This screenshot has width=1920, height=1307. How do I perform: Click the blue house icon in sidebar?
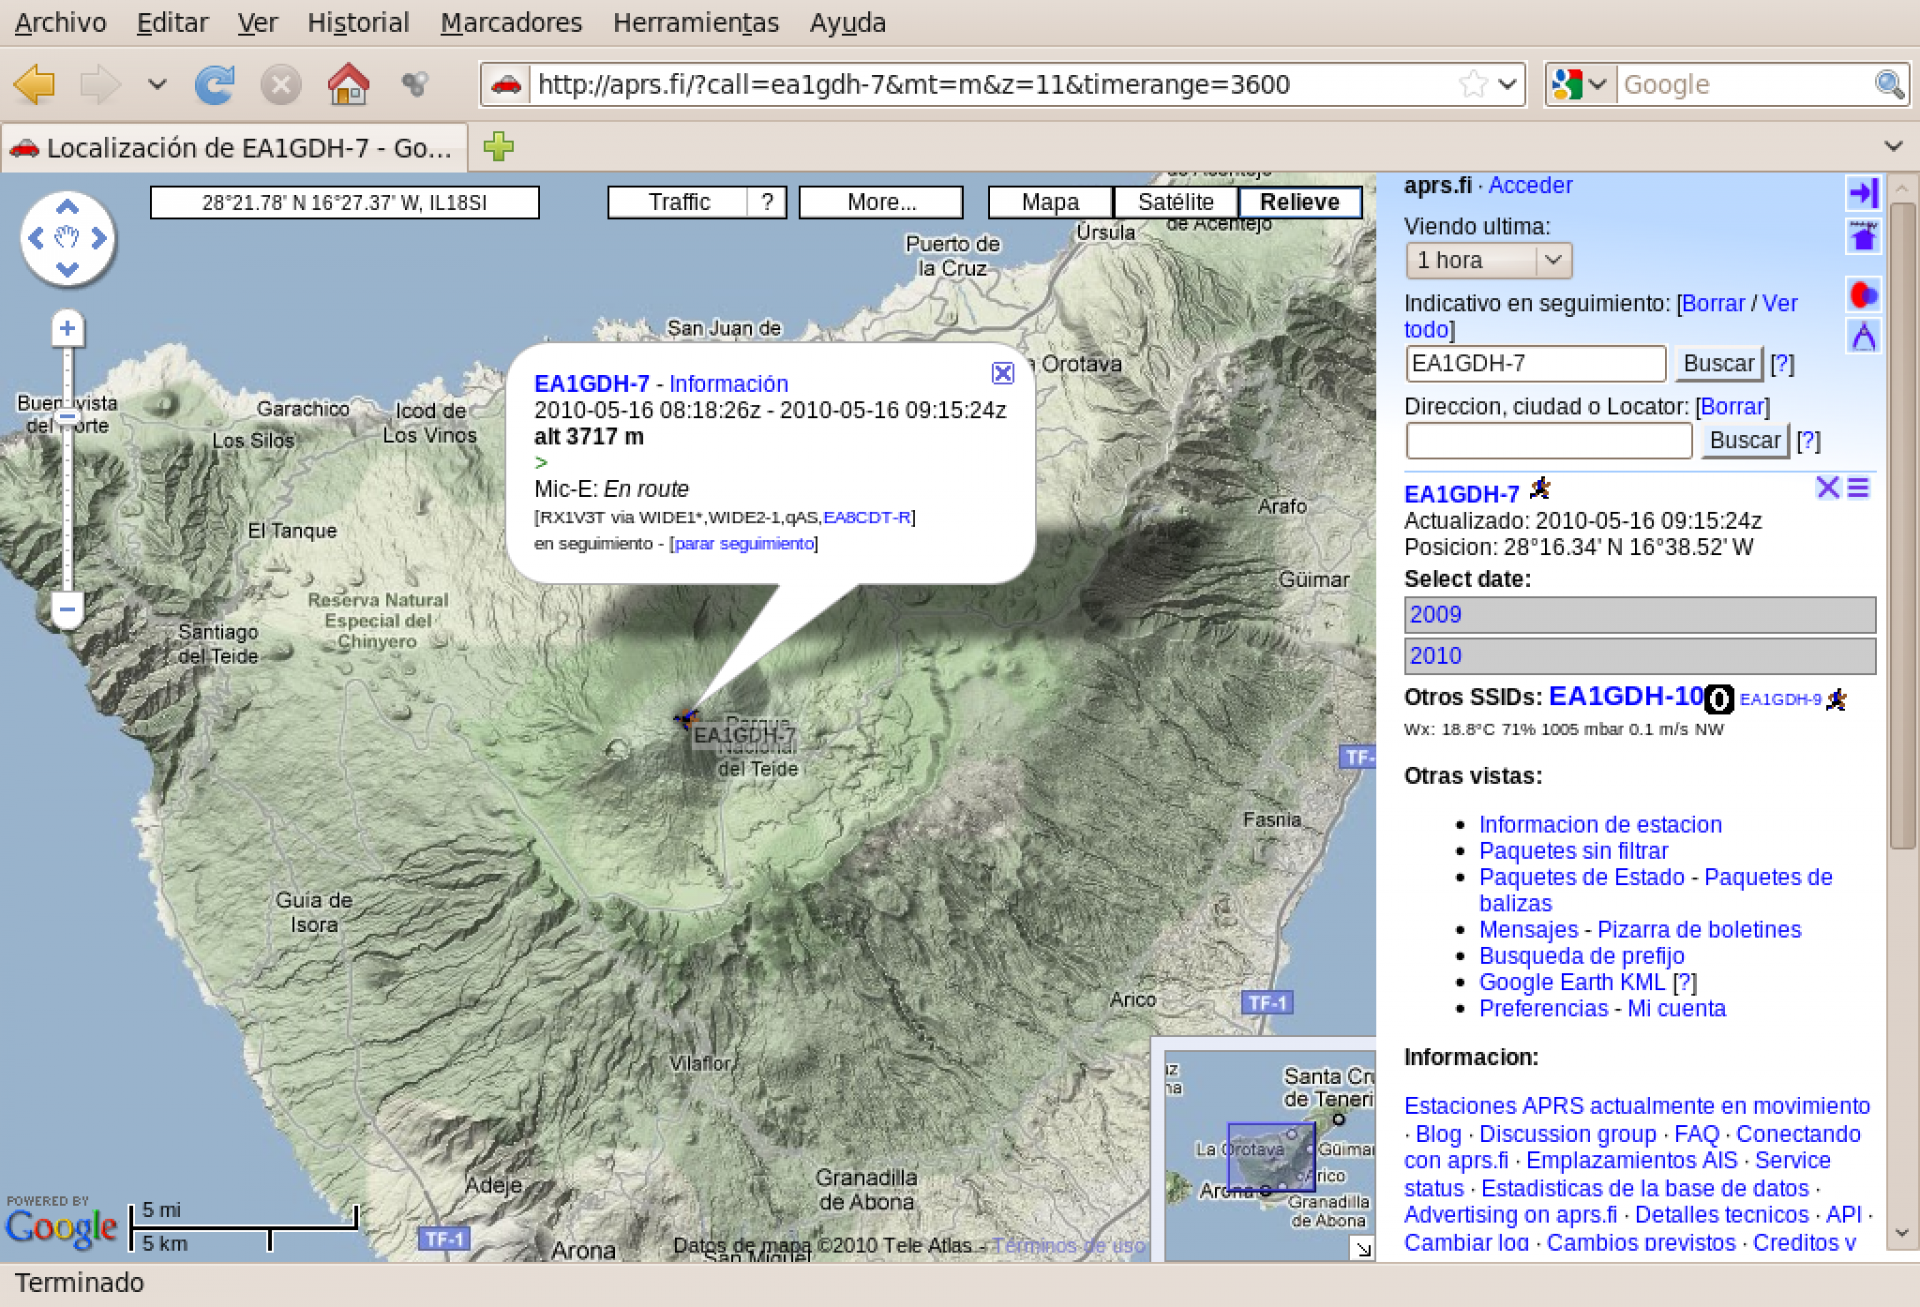[x=1863, y=237]
